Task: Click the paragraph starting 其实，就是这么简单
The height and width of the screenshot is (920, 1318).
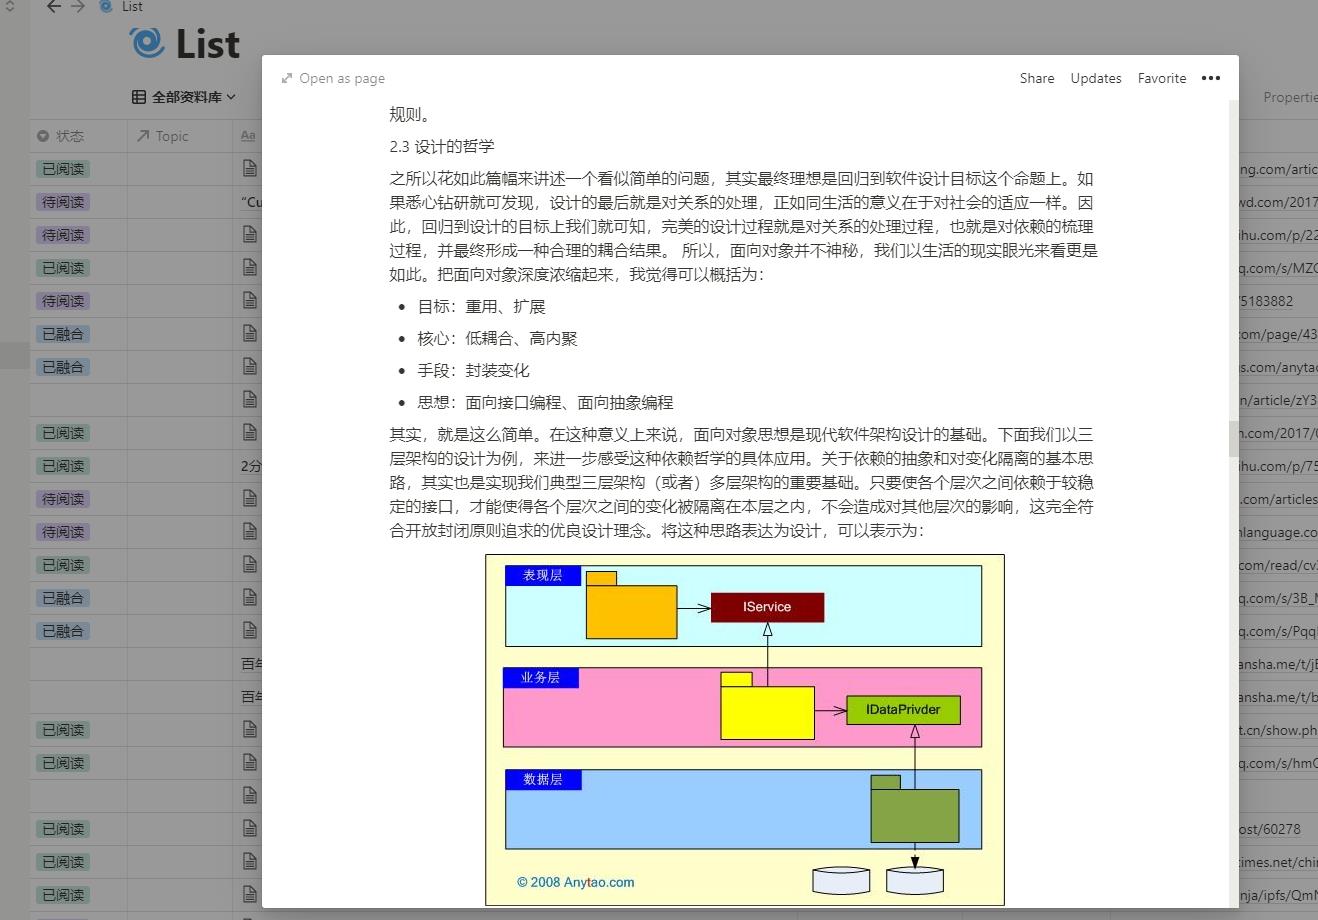Action: pyautogui.click(x=742, y=483)
